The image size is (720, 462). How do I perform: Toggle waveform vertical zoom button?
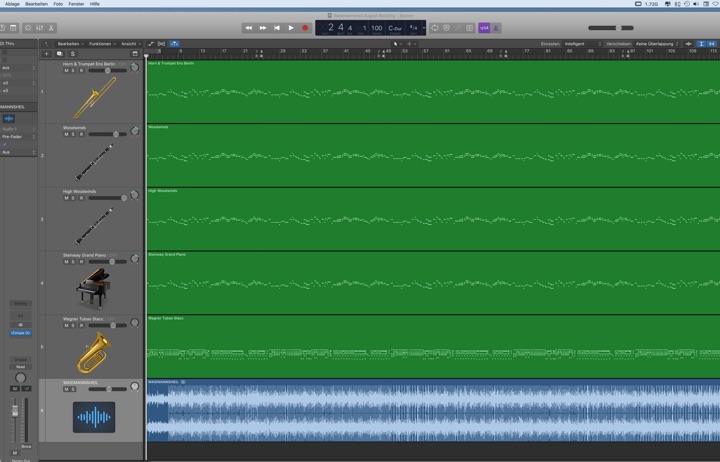tap(688, 44)
